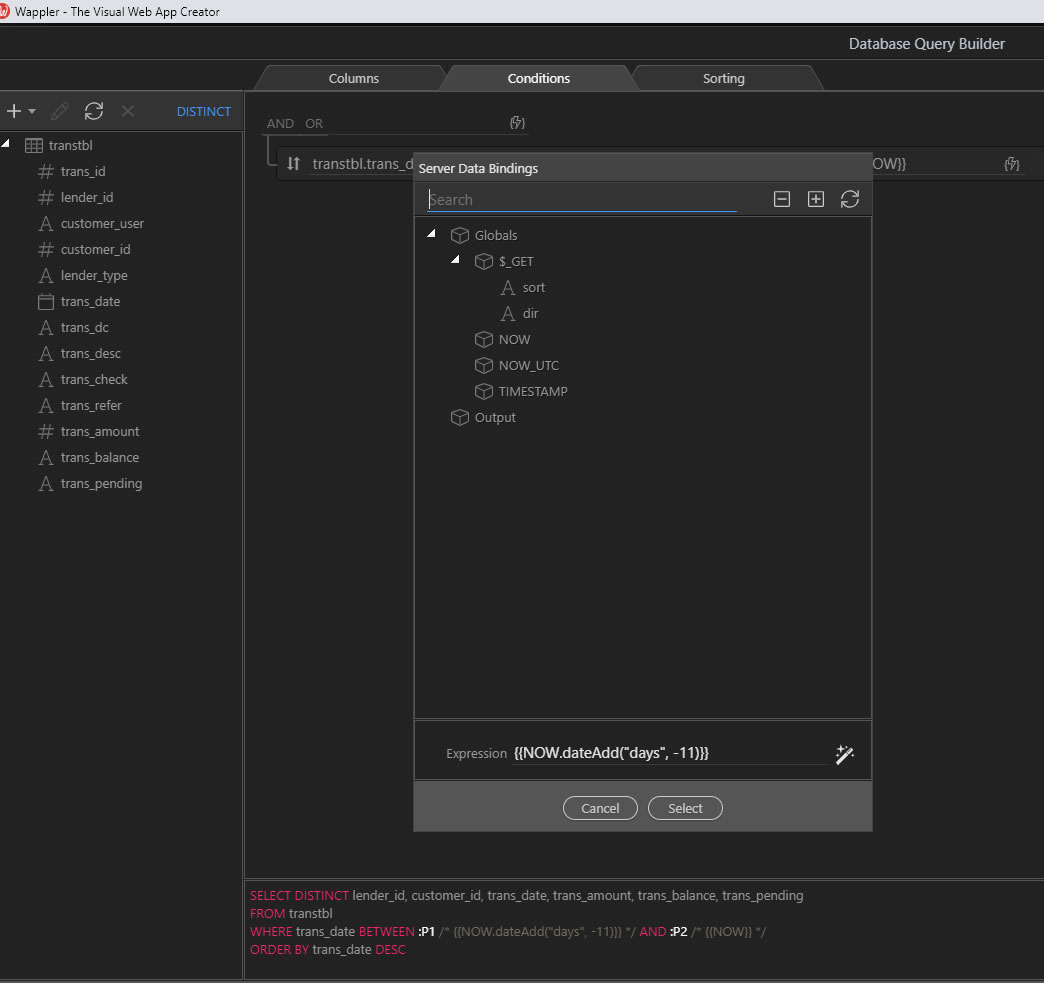
Task: Collapse all nodes with minus icon
Action: pos(782,199)
